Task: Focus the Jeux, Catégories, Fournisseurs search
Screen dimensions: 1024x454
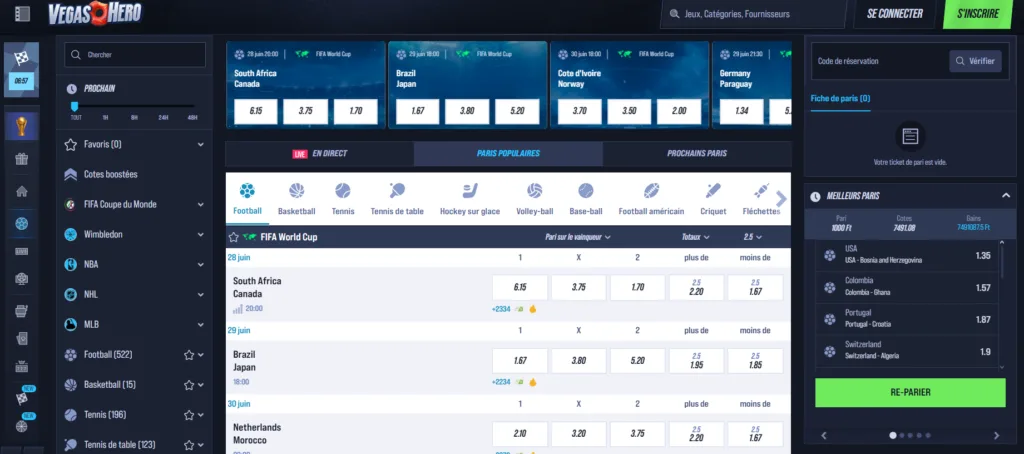Action: pyautogui.click(x=754, y=14)
